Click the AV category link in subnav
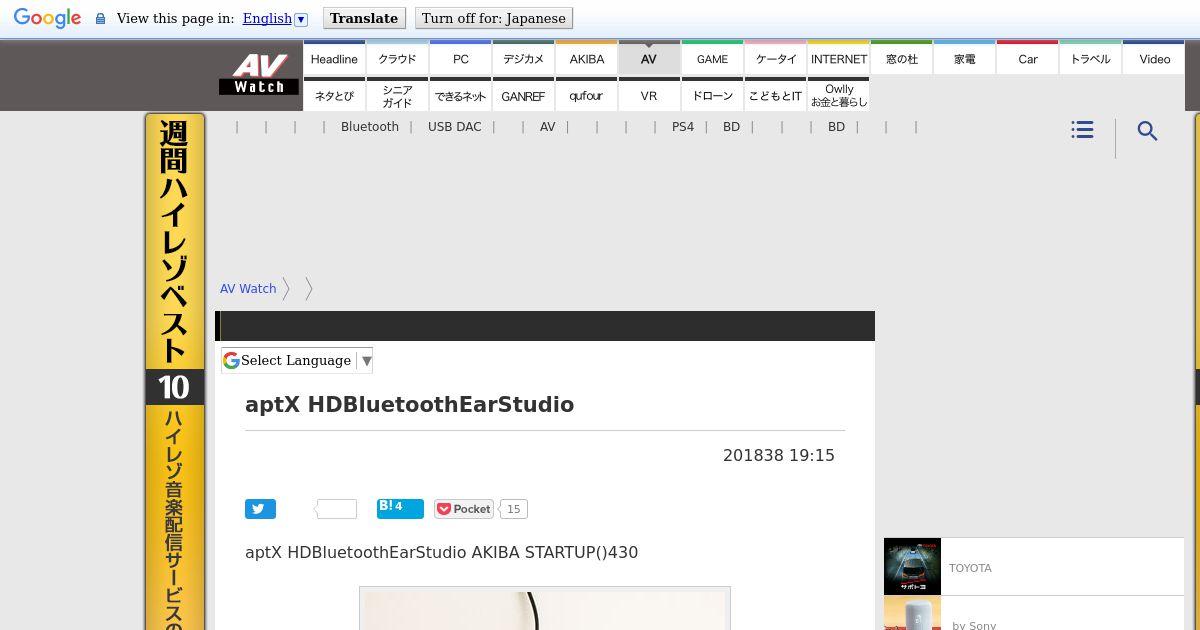Screen dimensions: 1200x630 tap(547, 127)
